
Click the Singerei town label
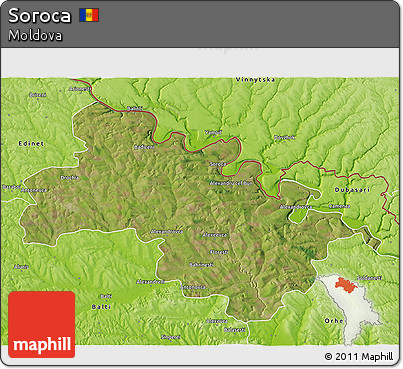point(170,337)
